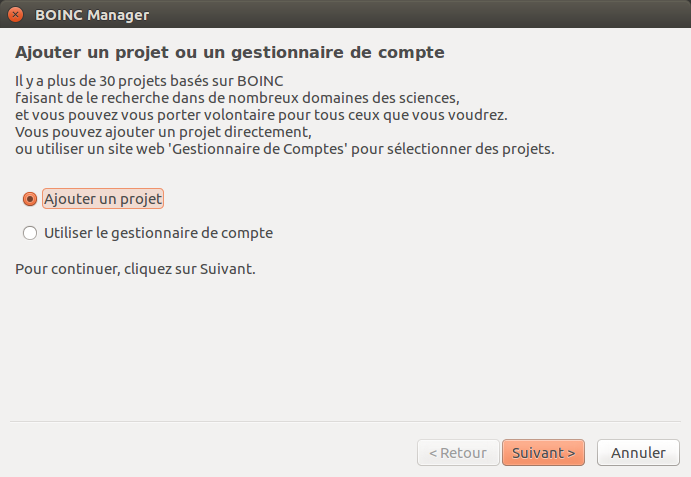Go back using the '< Retour' button
This screenshot has height=477, width=691.
tap(457, 452)
